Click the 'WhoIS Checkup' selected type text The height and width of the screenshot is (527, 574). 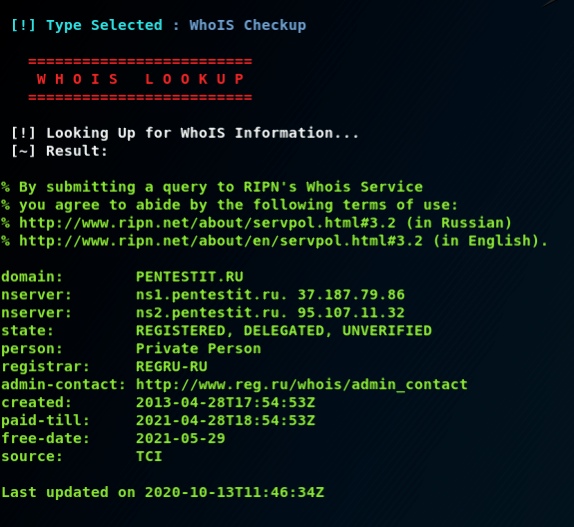click(x=247, y=25)
